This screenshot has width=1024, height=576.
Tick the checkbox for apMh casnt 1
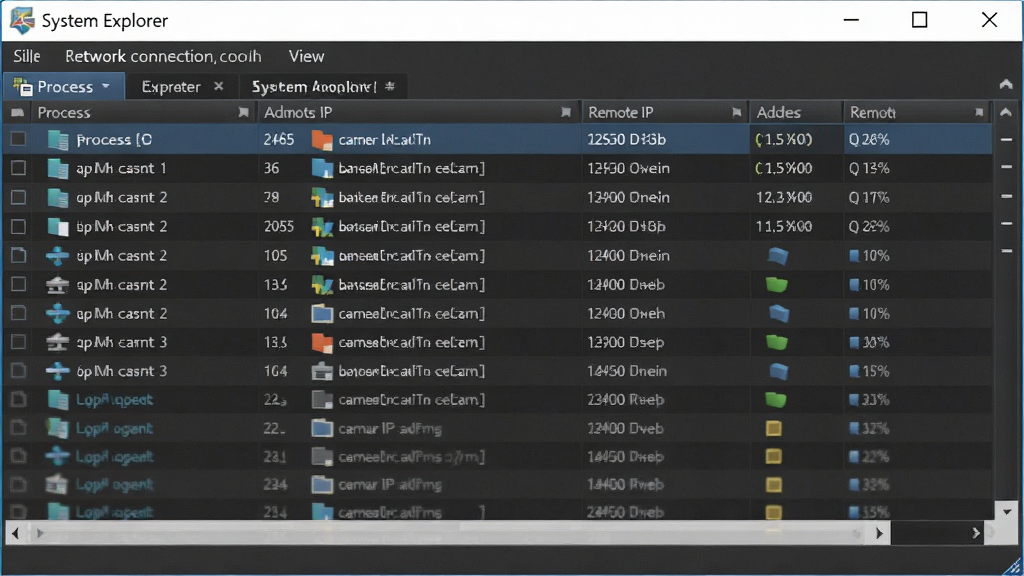coord(18,168)
